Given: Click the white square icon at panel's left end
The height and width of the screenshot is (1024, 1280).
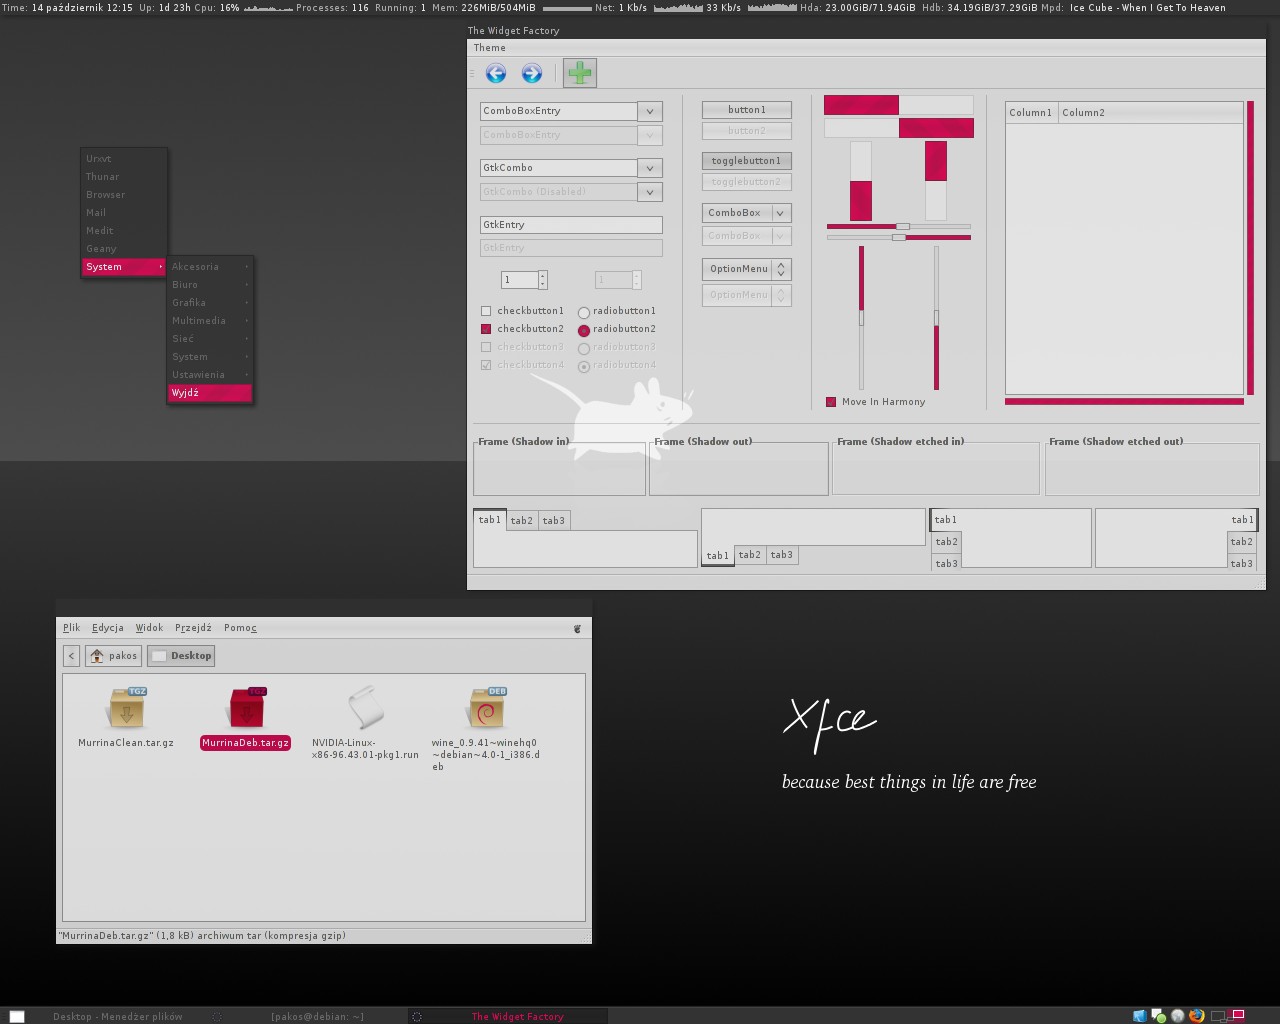Looking at the screenshot, I should [x=17, y=1016].
